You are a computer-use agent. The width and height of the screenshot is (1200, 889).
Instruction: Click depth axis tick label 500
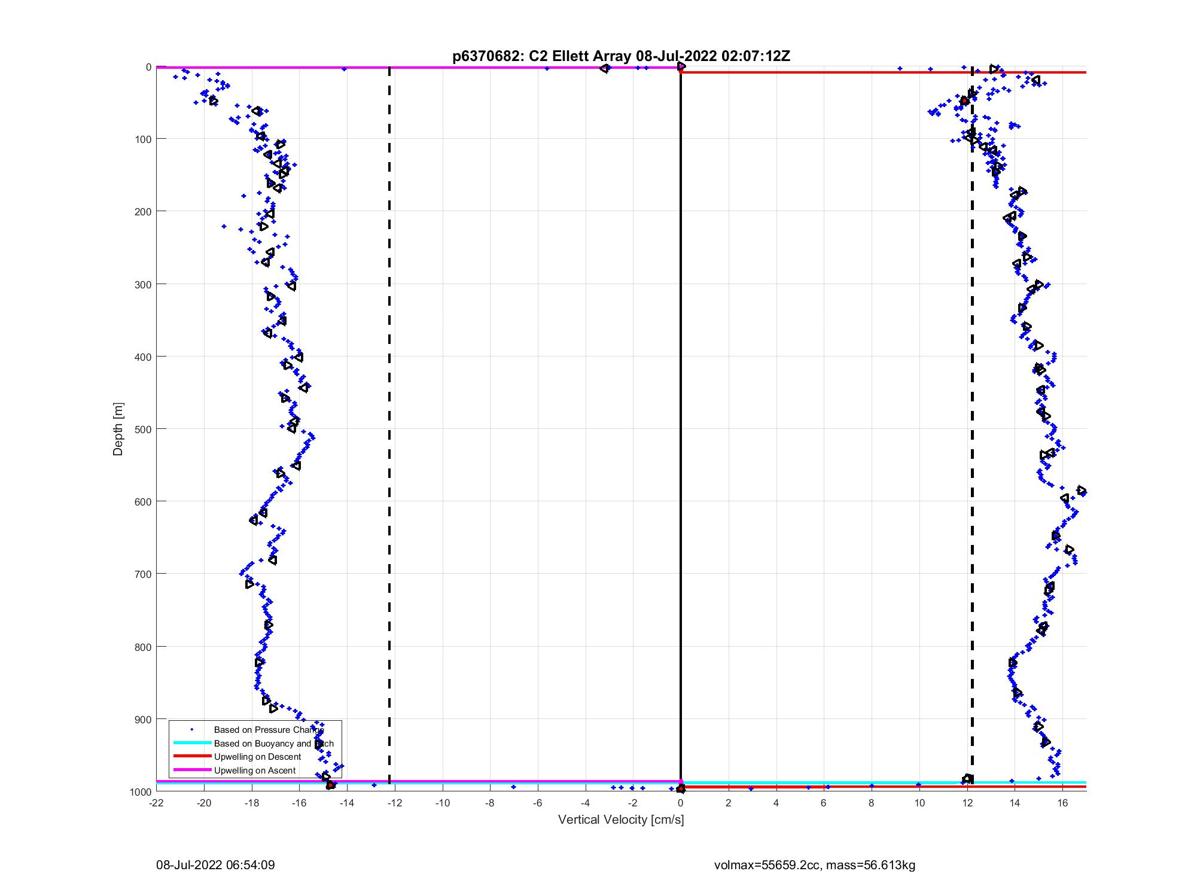(x=142, y=429)
